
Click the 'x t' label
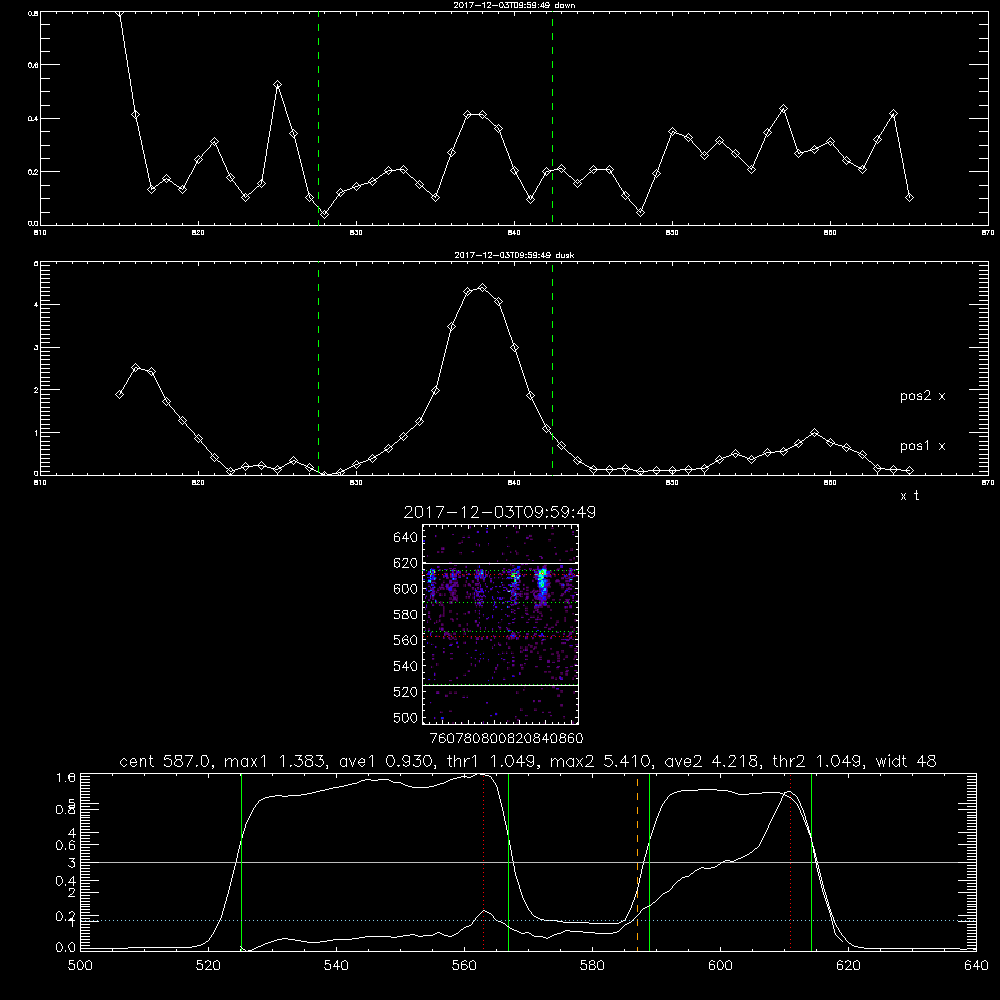909,496
